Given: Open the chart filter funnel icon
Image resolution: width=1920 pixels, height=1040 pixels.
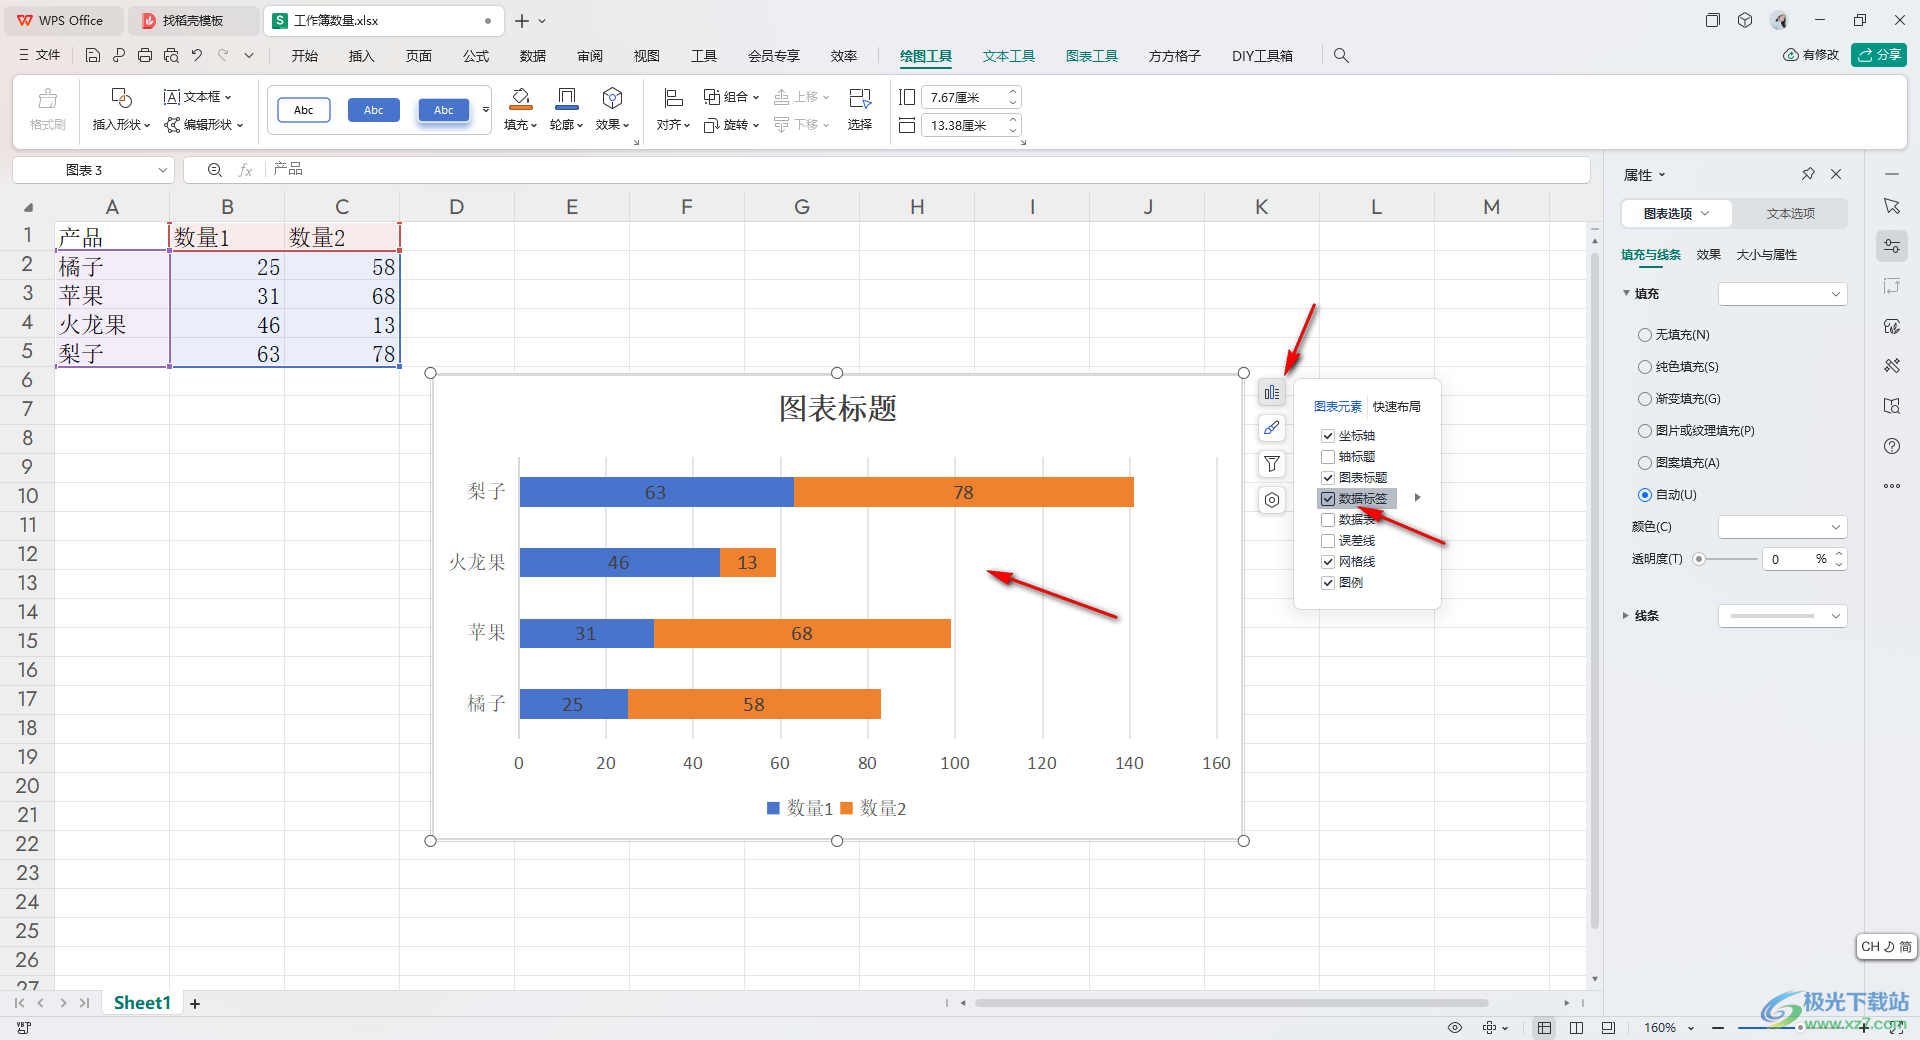Looking at the screenshot, I should point(1271,464).
